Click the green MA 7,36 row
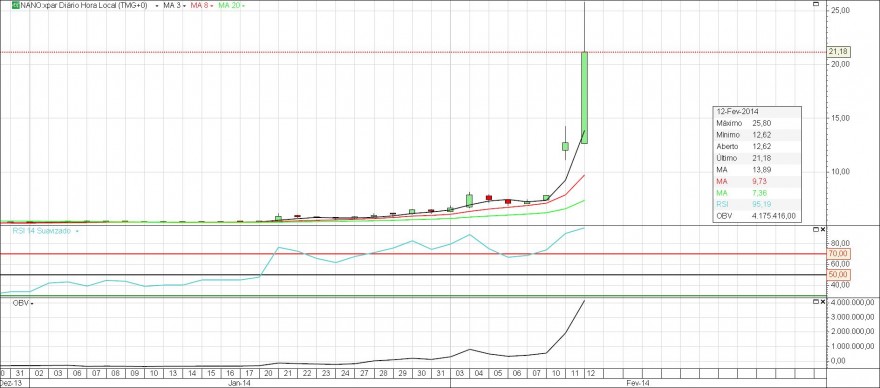The width and height of the screenshot is (880, 388). 757,193
